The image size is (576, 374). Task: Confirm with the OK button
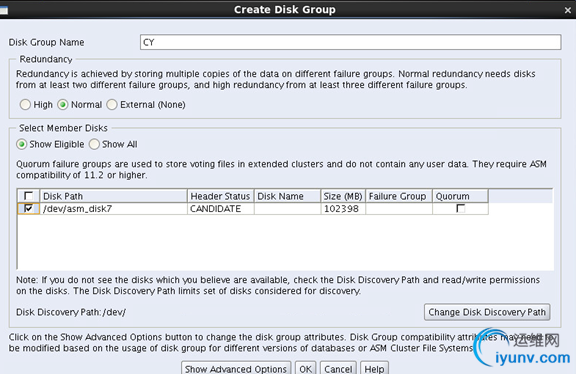(305, 368)
